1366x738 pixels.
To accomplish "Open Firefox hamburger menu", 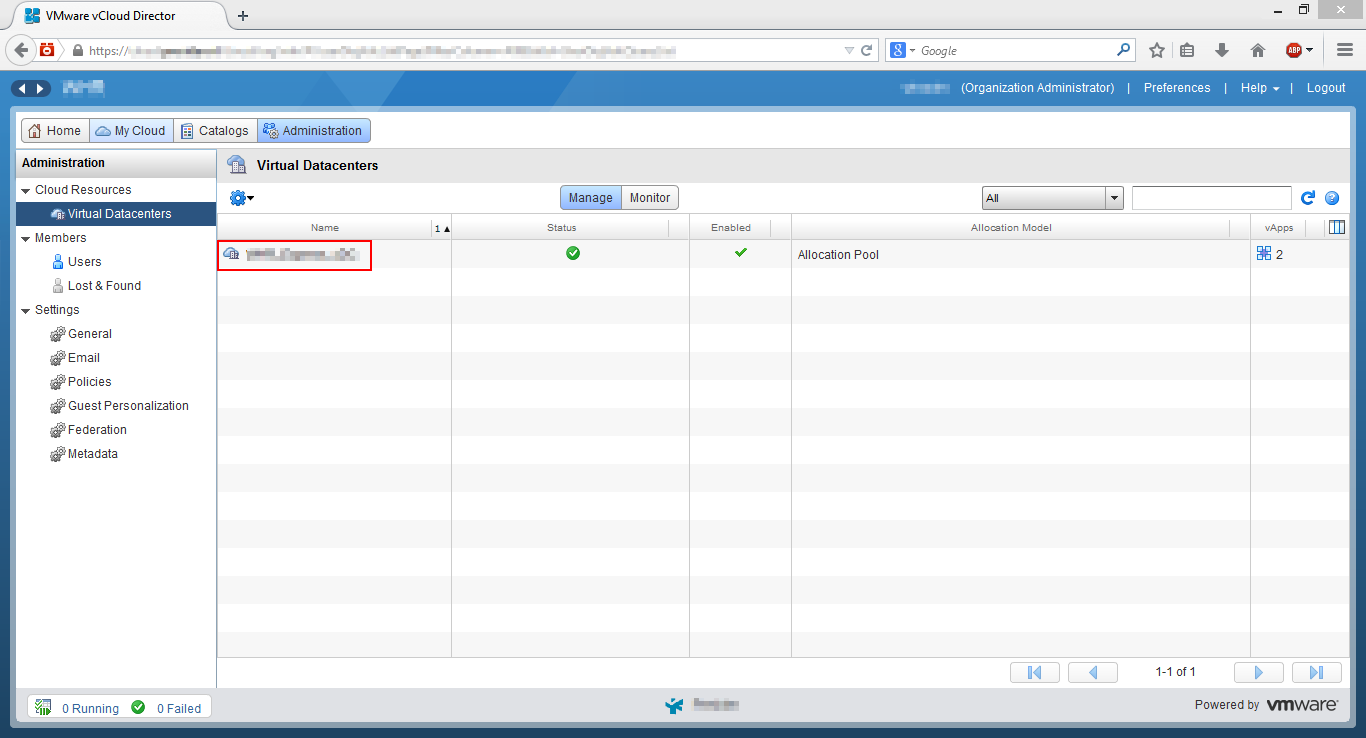I will tap(1345, 50).
